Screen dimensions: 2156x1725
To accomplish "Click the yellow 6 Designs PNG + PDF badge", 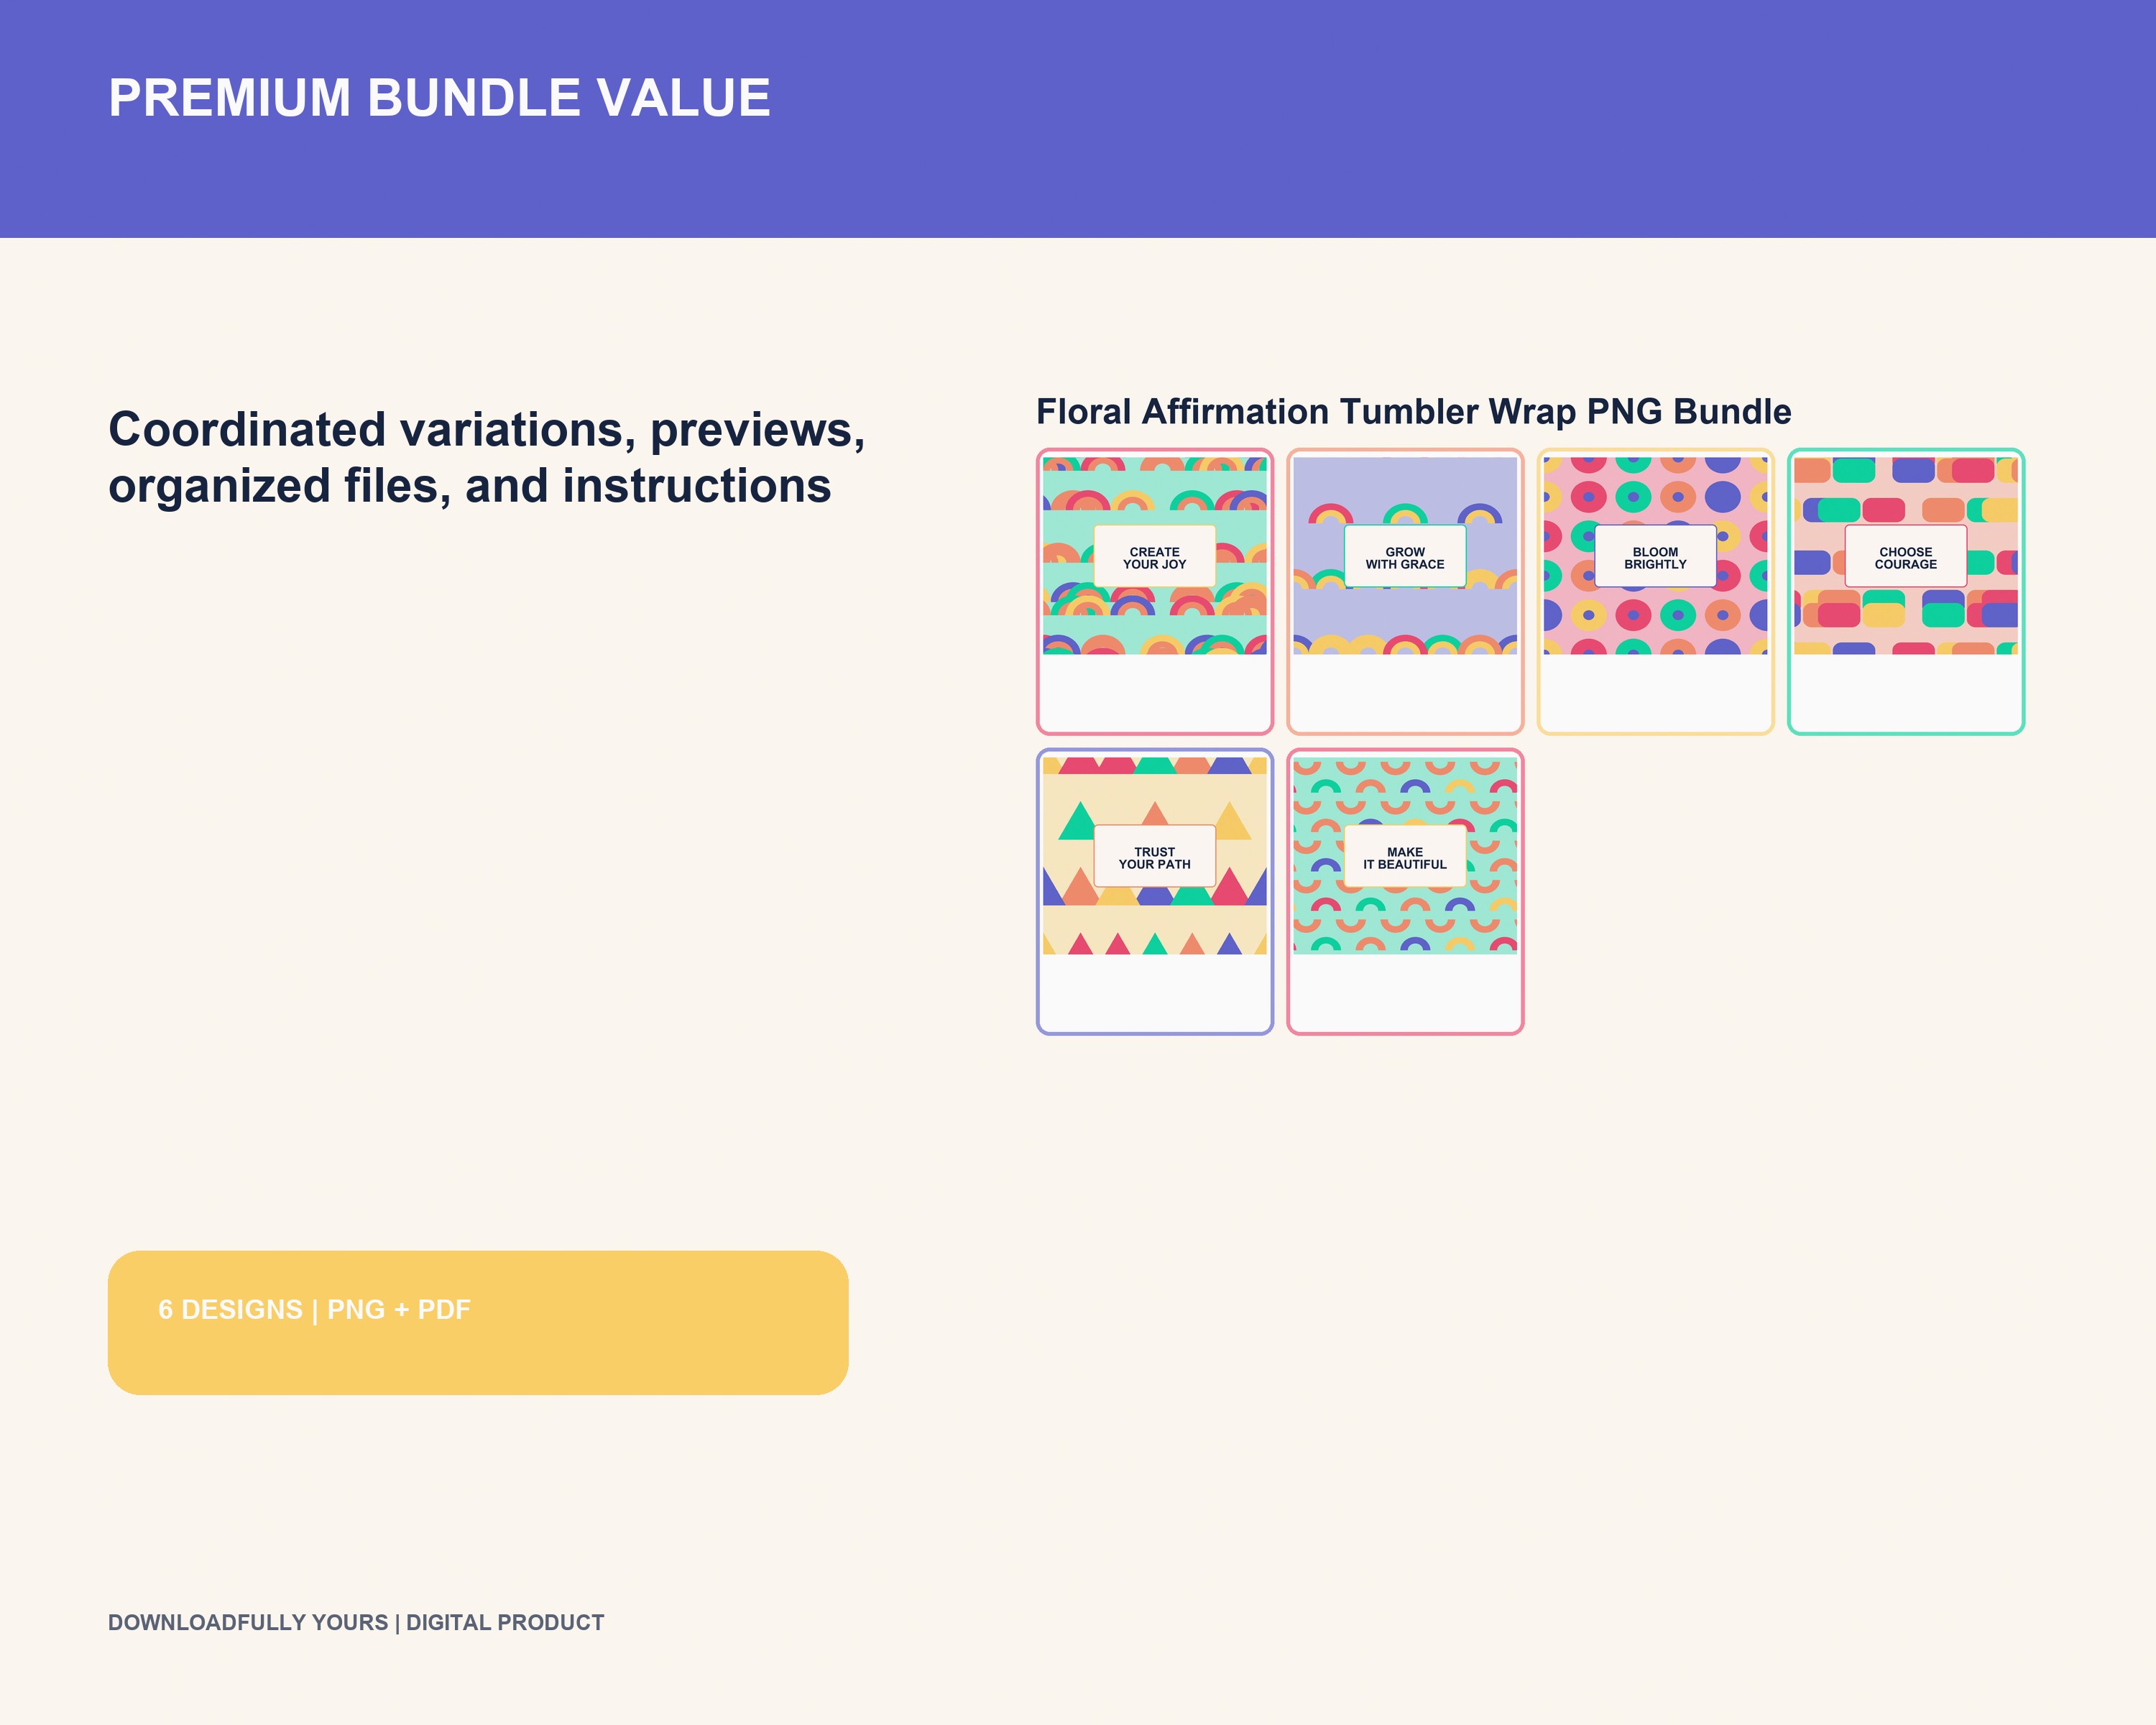I will click(x=478, y=1322).
